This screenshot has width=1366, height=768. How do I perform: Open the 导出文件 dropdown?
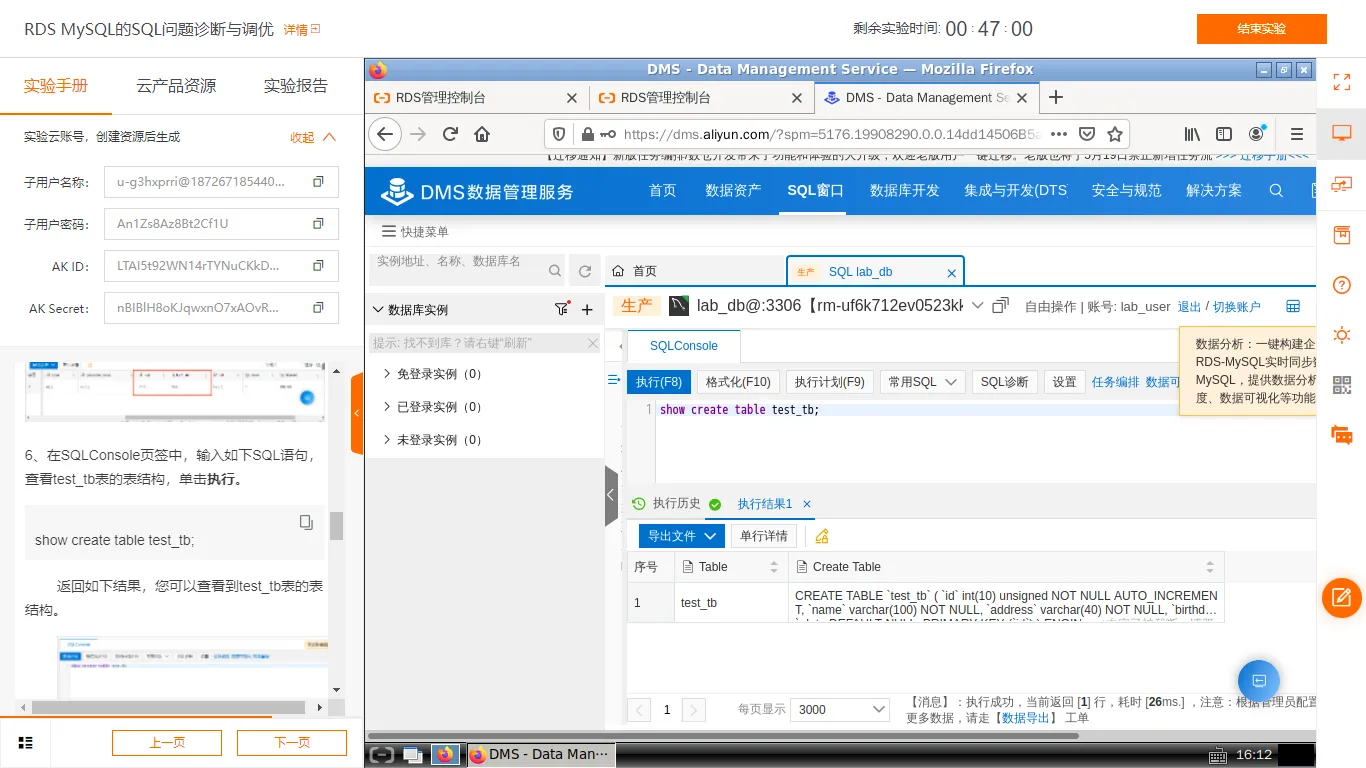coord(681,536)
